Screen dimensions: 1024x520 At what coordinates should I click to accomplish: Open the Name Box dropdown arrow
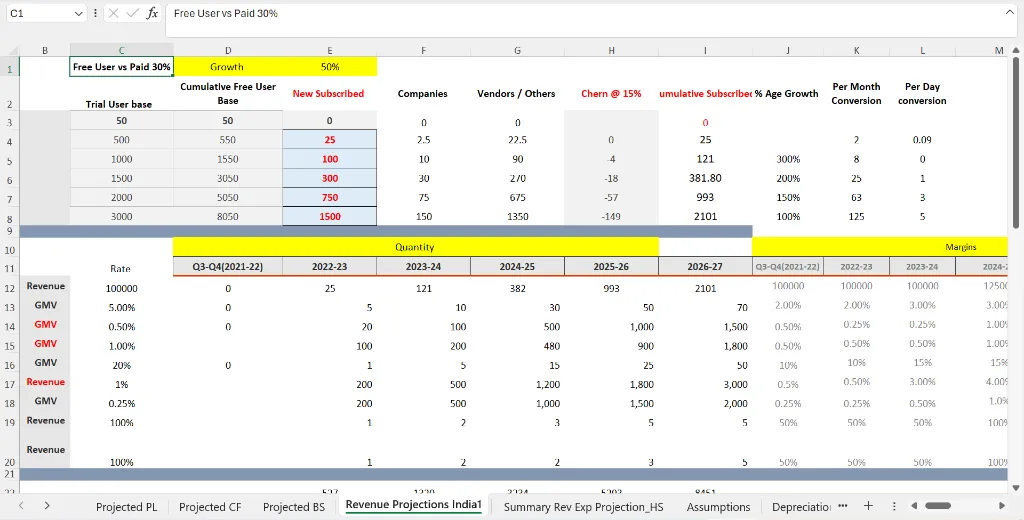click(79, 14)
